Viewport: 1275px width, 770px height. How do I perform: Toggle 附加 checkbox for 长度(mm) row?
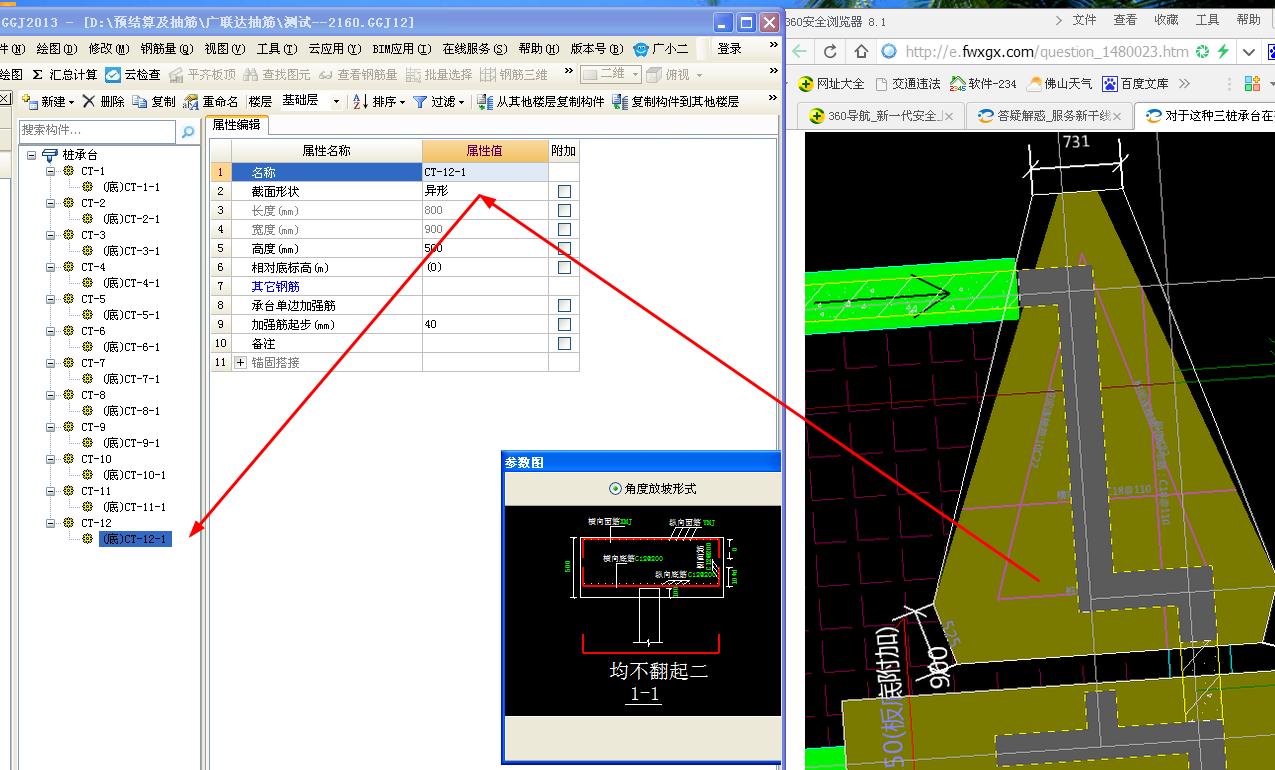564,210
